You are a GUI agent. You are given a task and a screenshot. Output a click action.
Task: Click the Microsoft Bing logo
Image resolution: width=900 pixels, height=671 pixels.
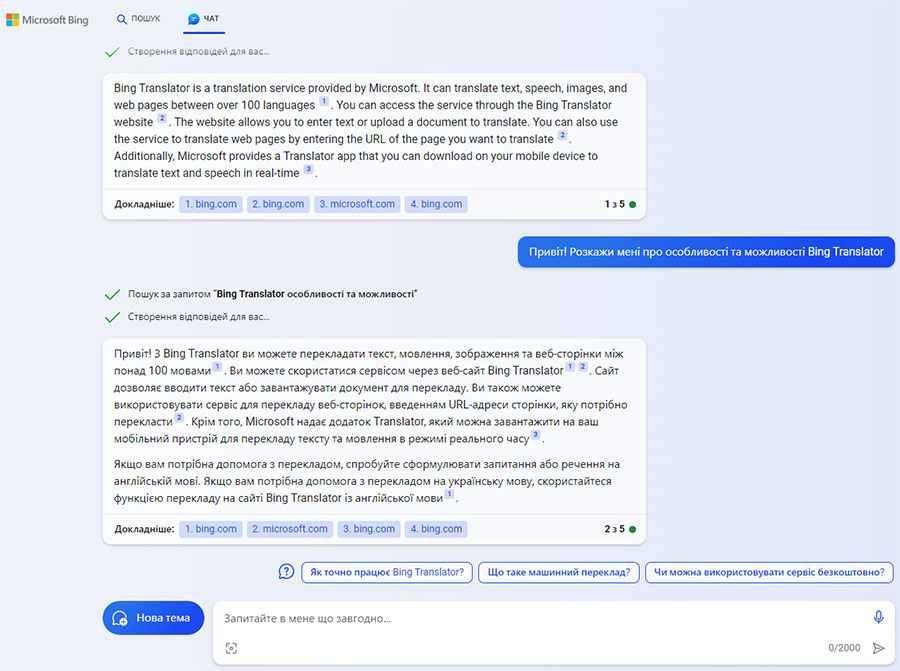[47, 20]
